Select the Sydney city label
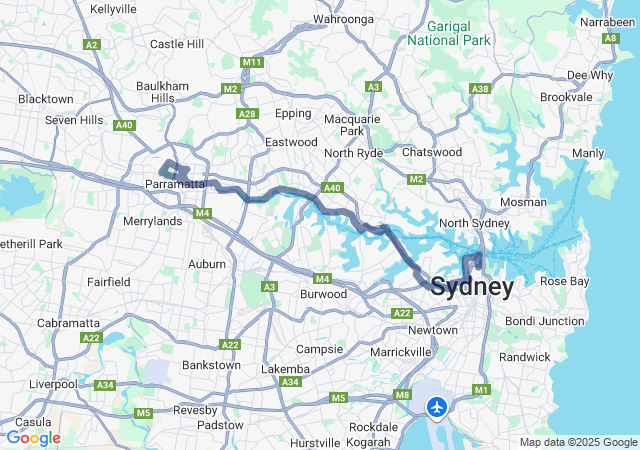 472,287
